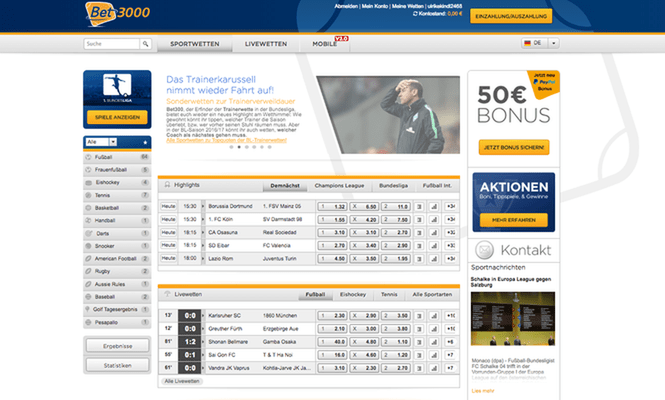
Task: Click info icon for Borussia Dortmund row
Action: click(x=419, y=207)
